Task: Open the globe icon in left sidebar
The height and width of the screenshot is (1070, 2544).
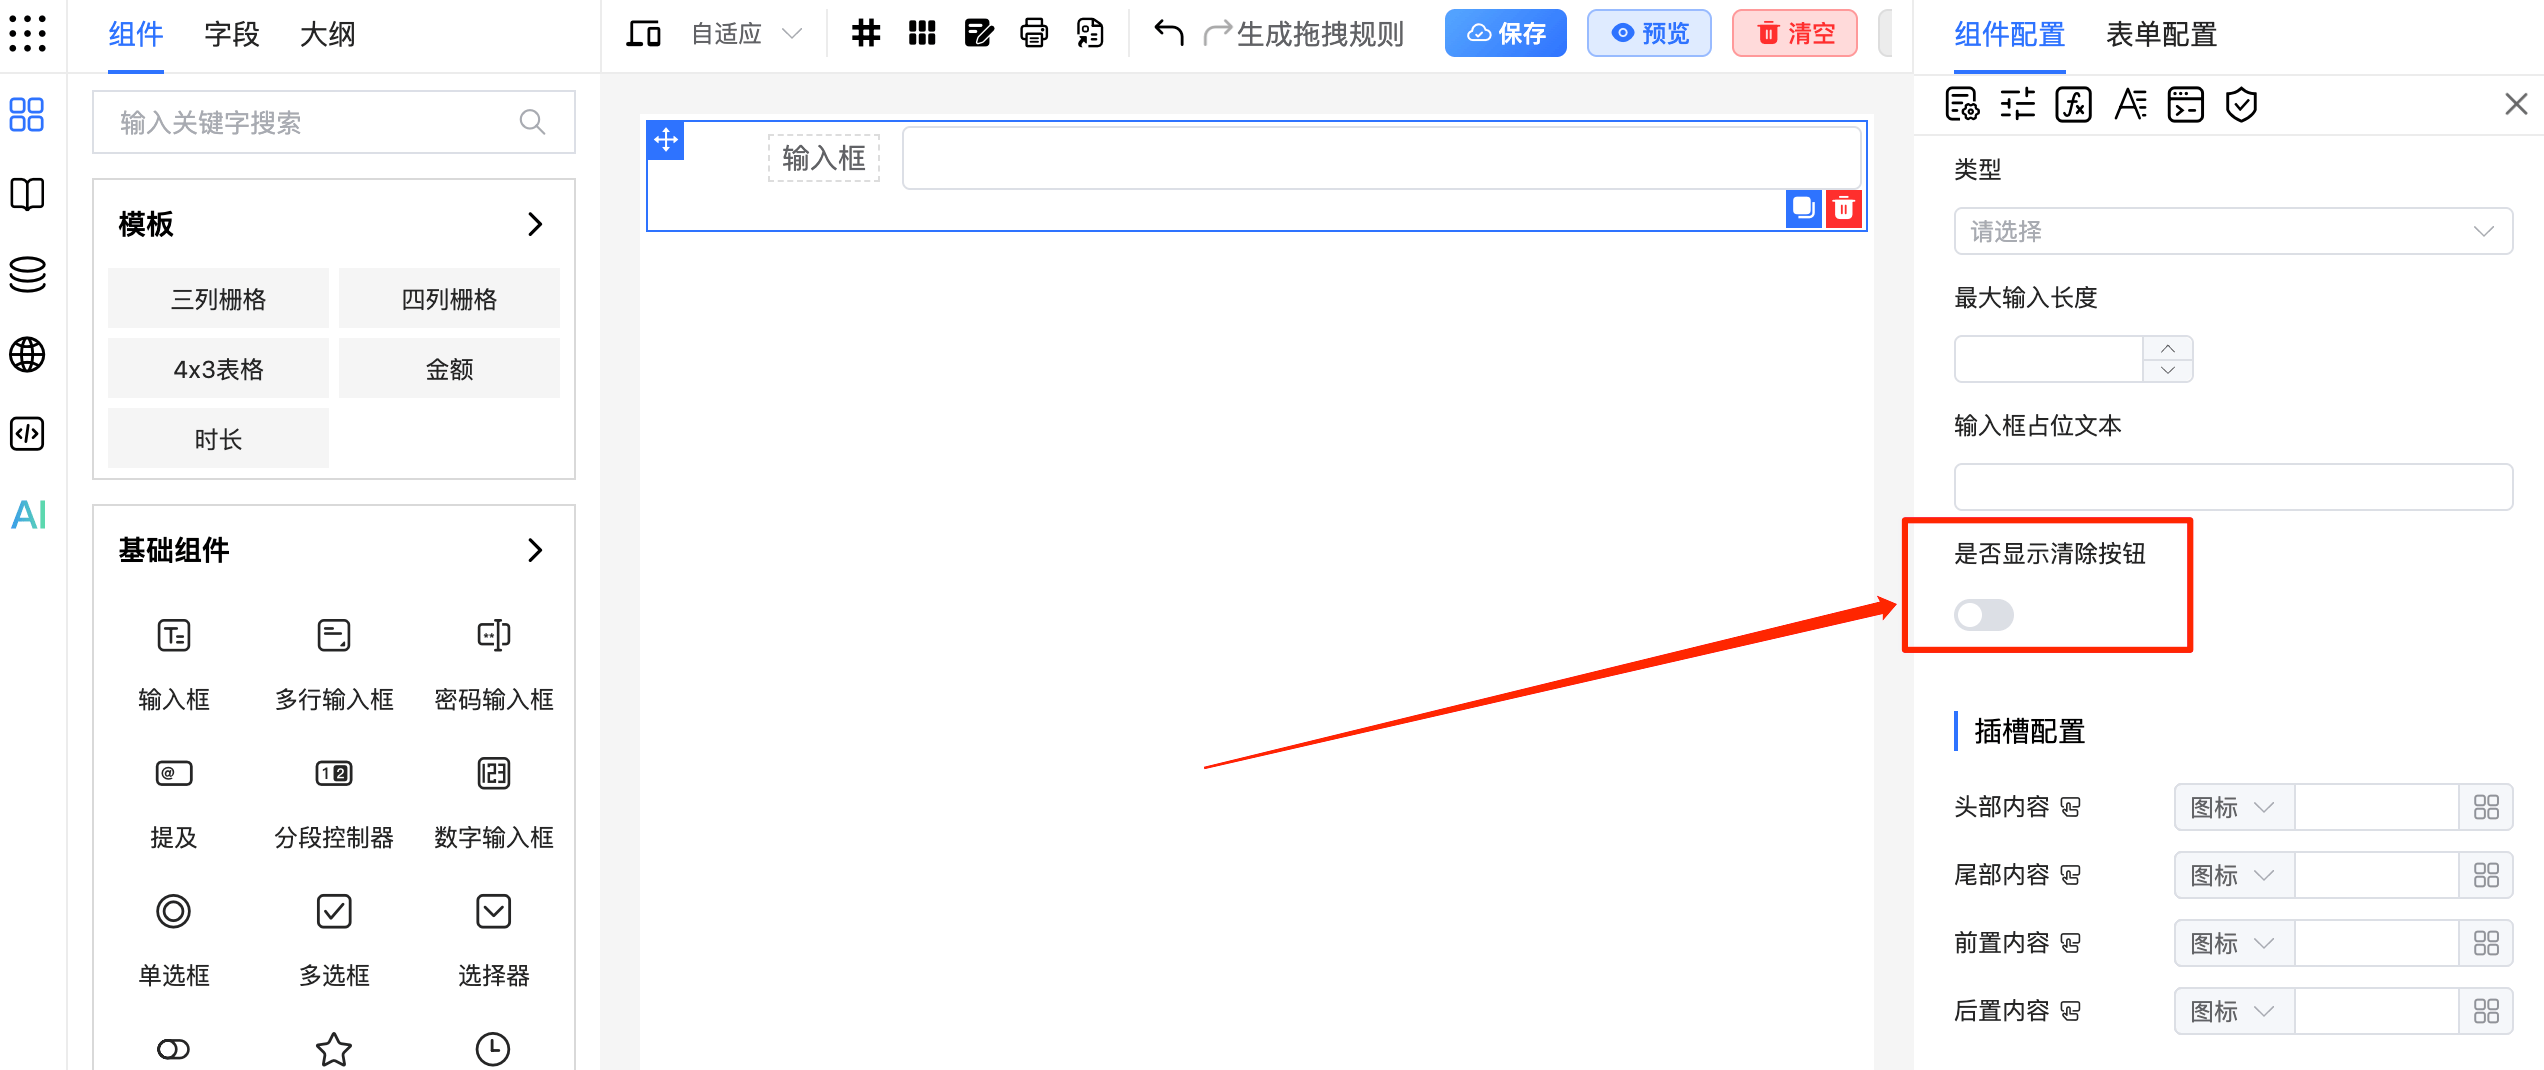Action: [x=28, y=354]
